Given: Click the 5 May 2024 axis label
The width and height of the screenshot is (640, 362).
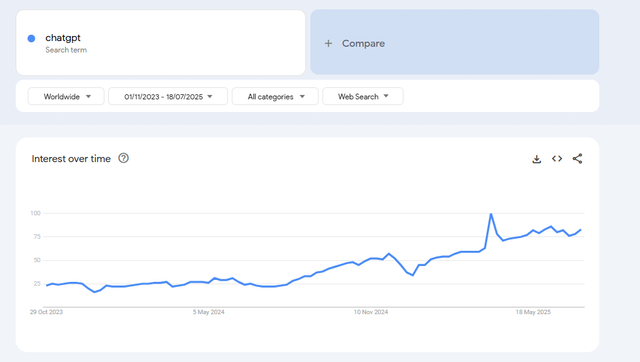Looking at the screenshot, I should tap(209, 312).
